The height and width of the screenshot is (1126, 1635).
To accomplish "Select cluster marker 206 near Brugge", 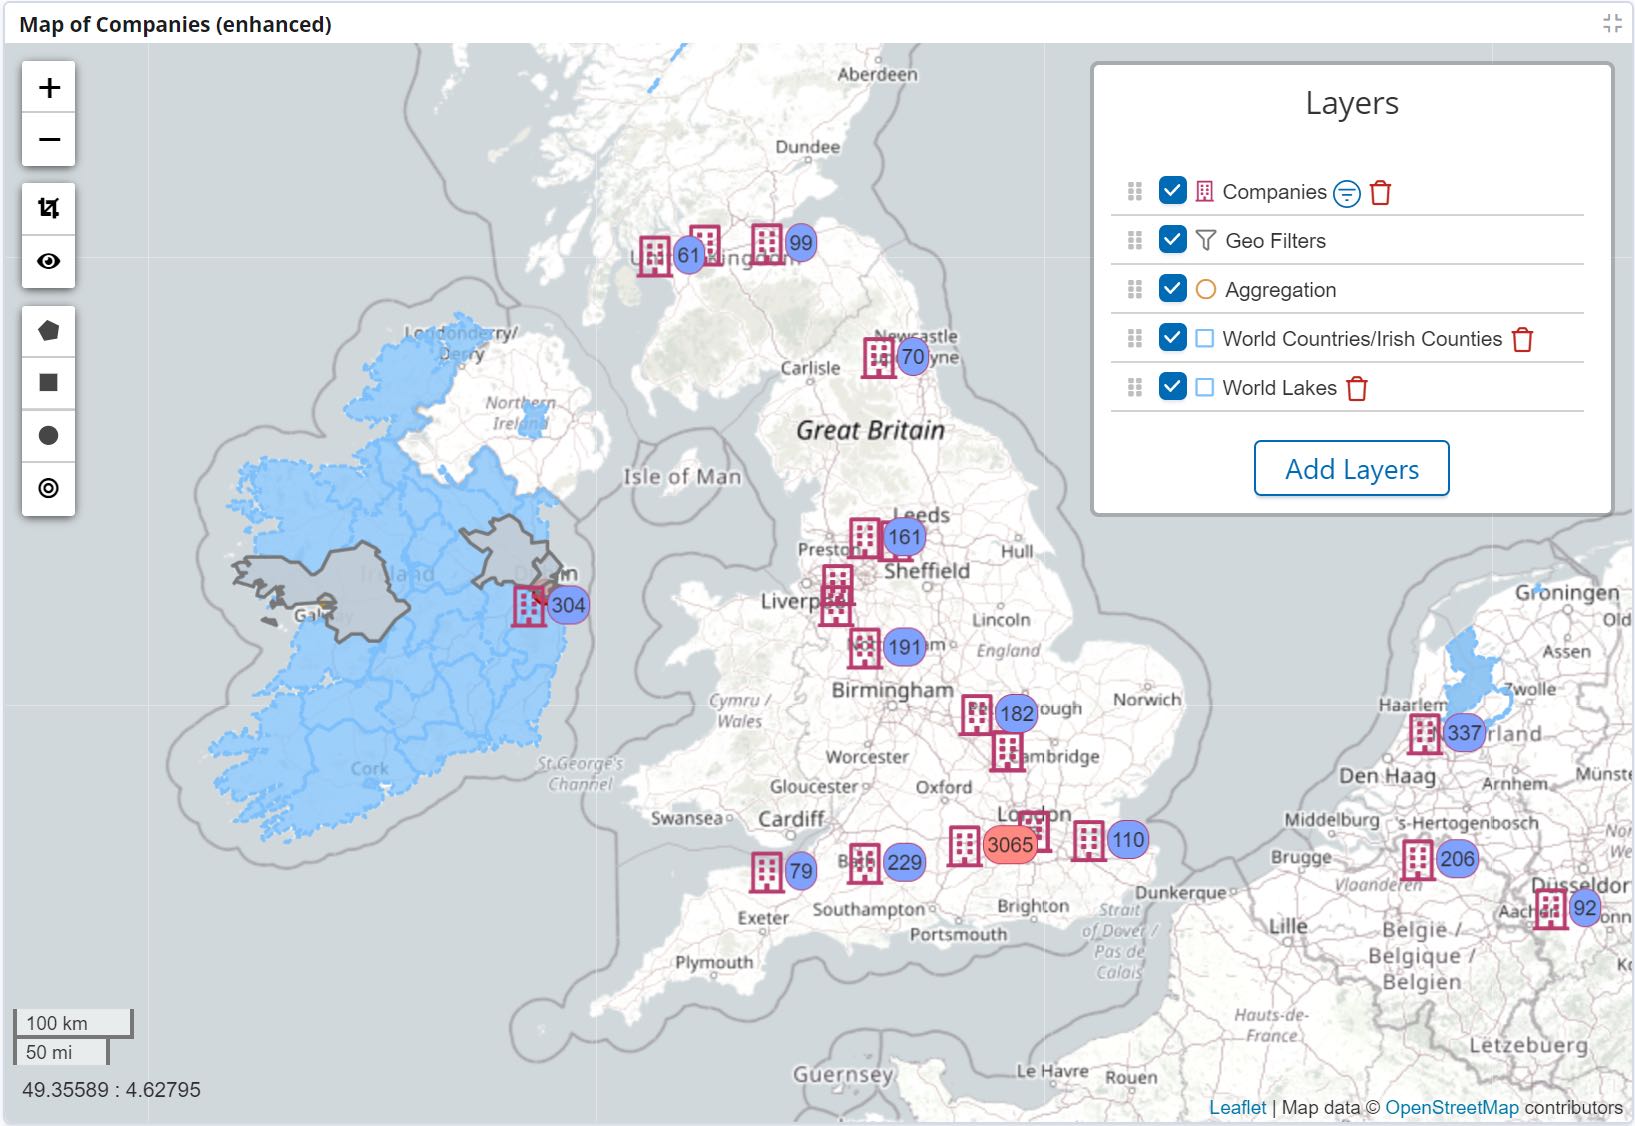I will [x=1457, y=859].
